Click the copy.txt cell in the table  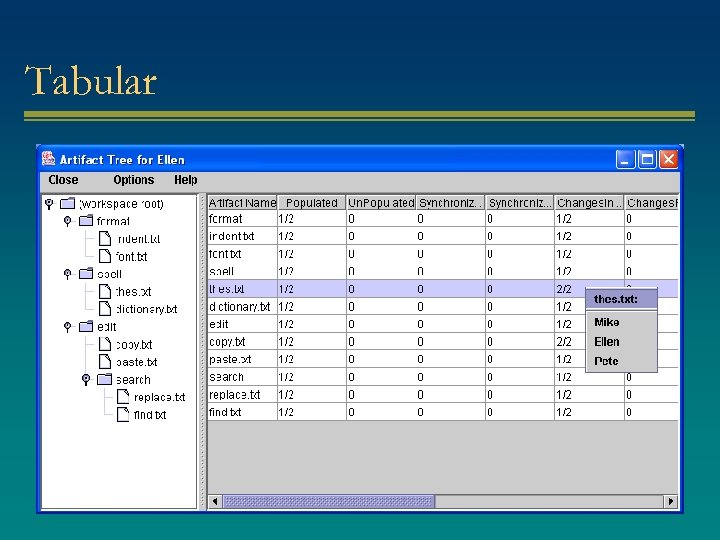[242, 342]
